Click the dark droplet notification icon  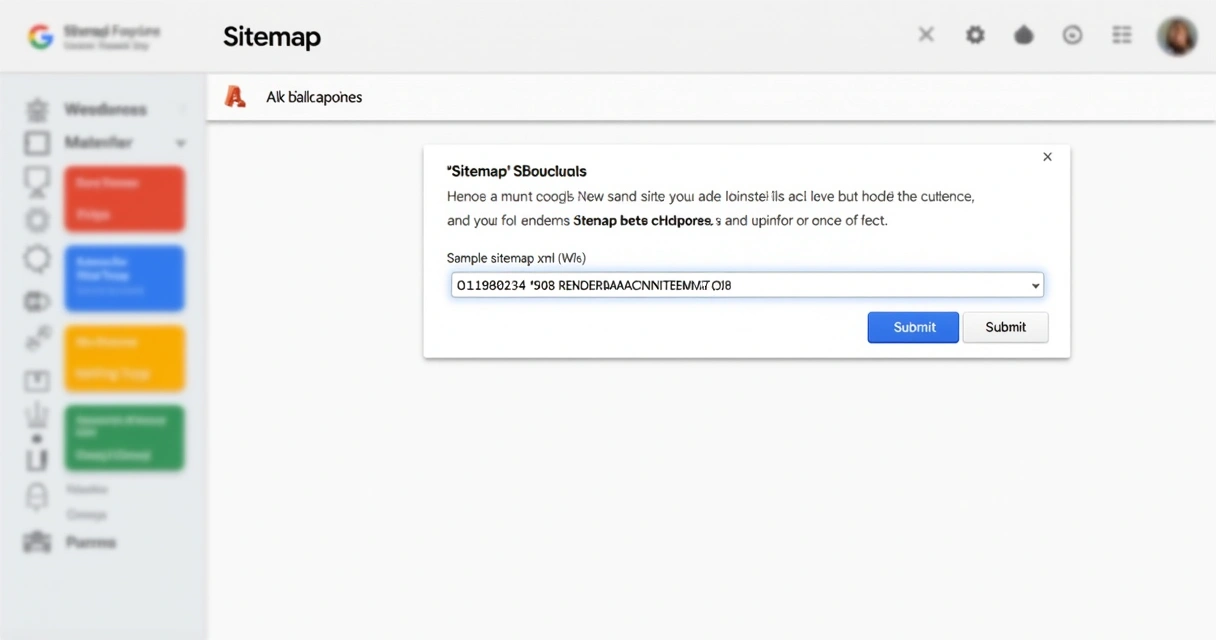pos(1023,34)
